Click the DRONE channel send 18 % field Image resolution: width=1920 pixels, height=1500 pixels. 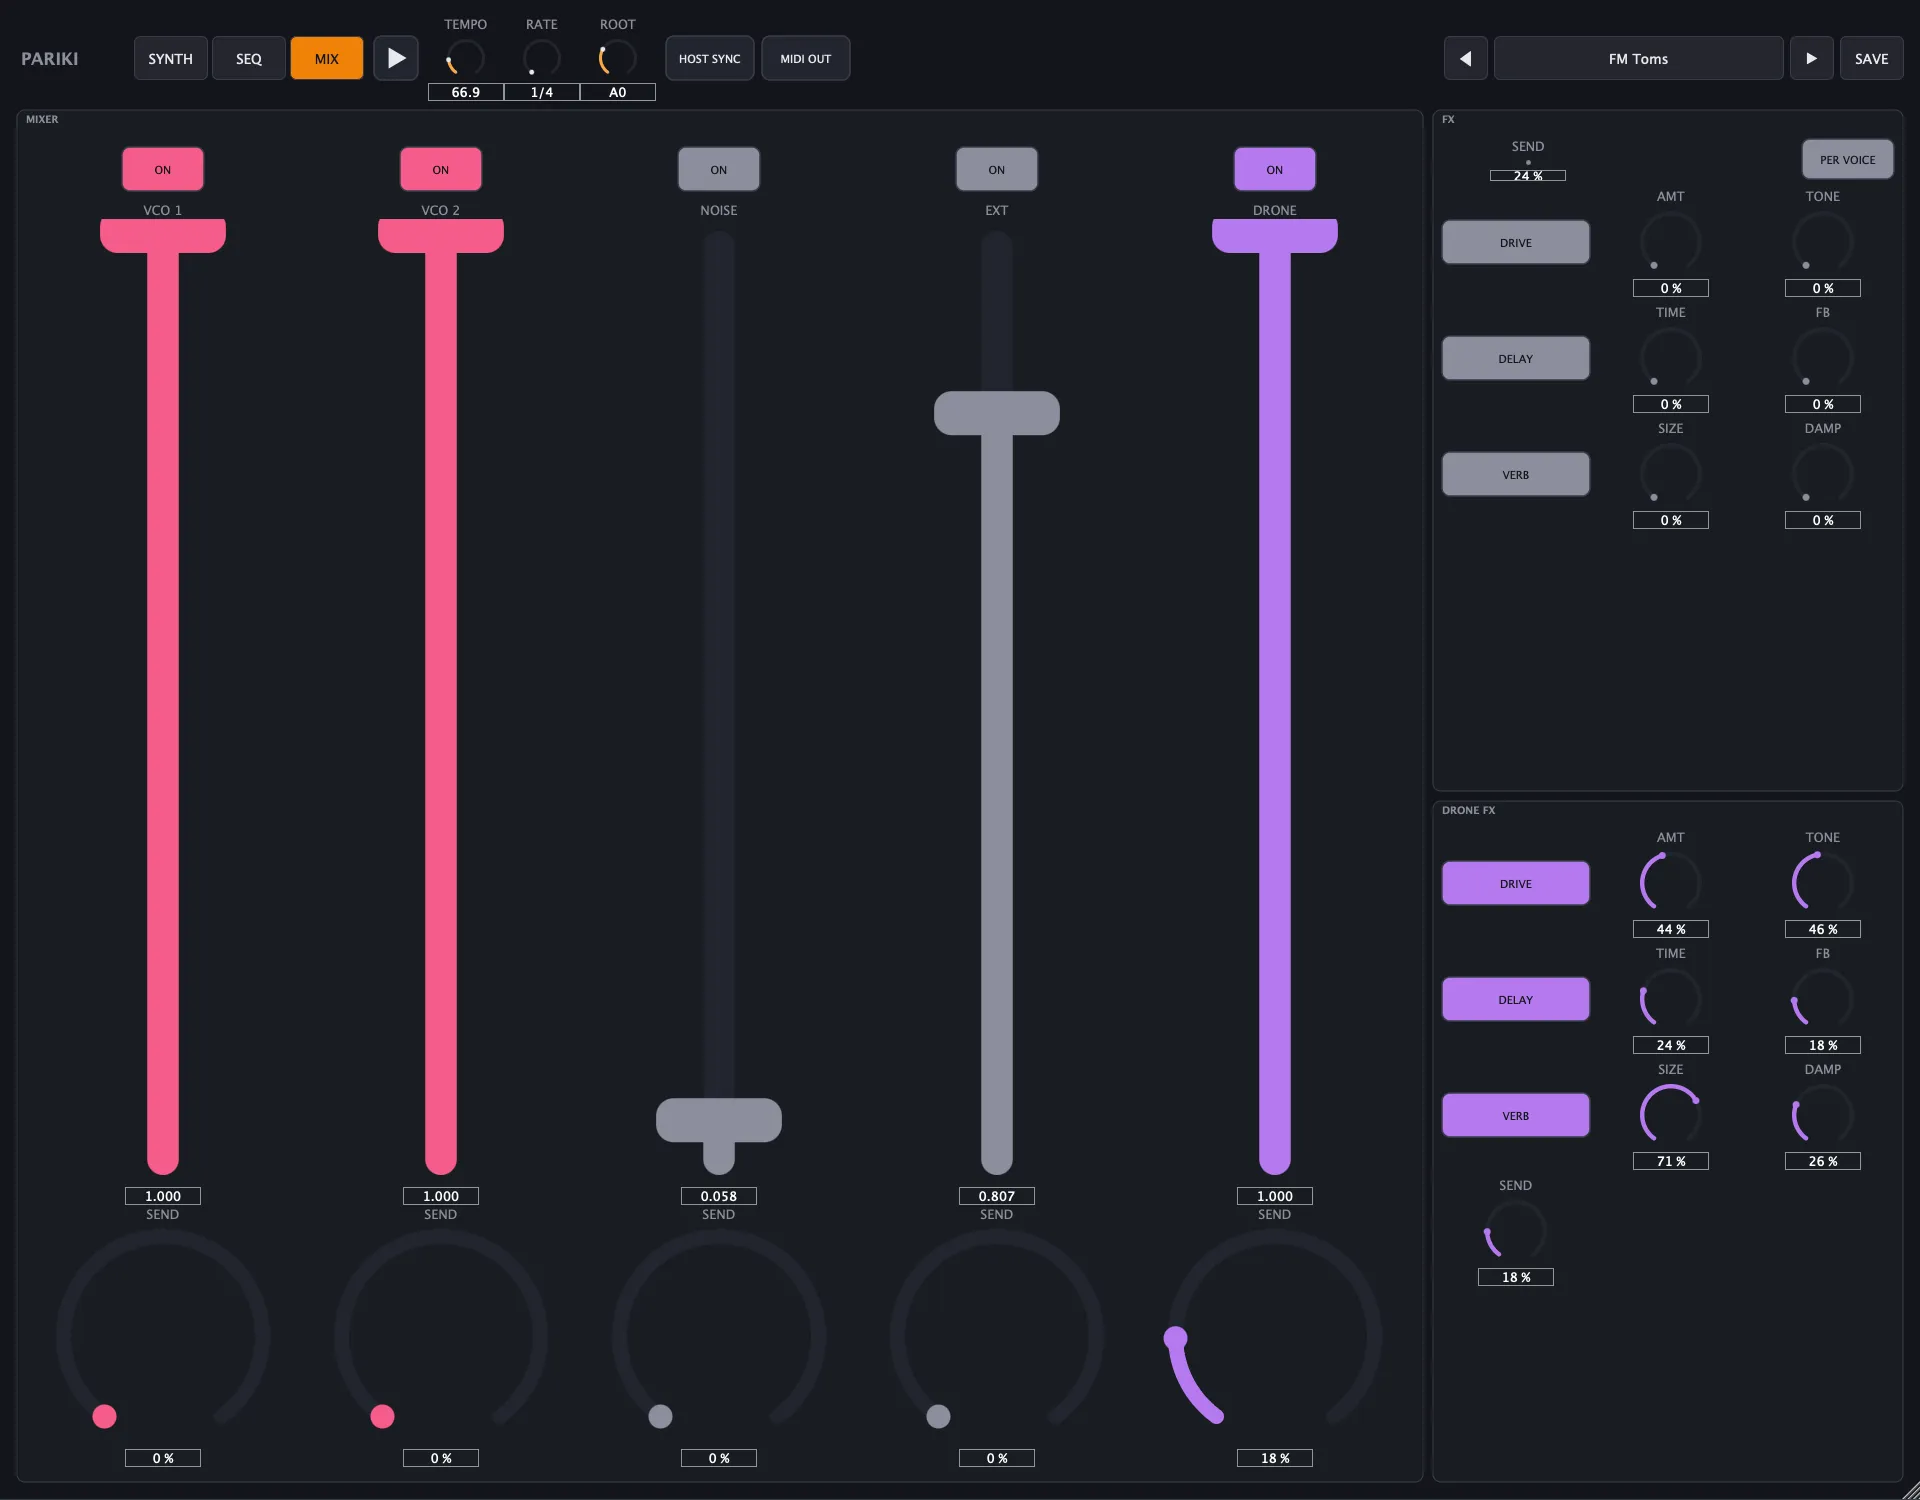point(1275,1458)
